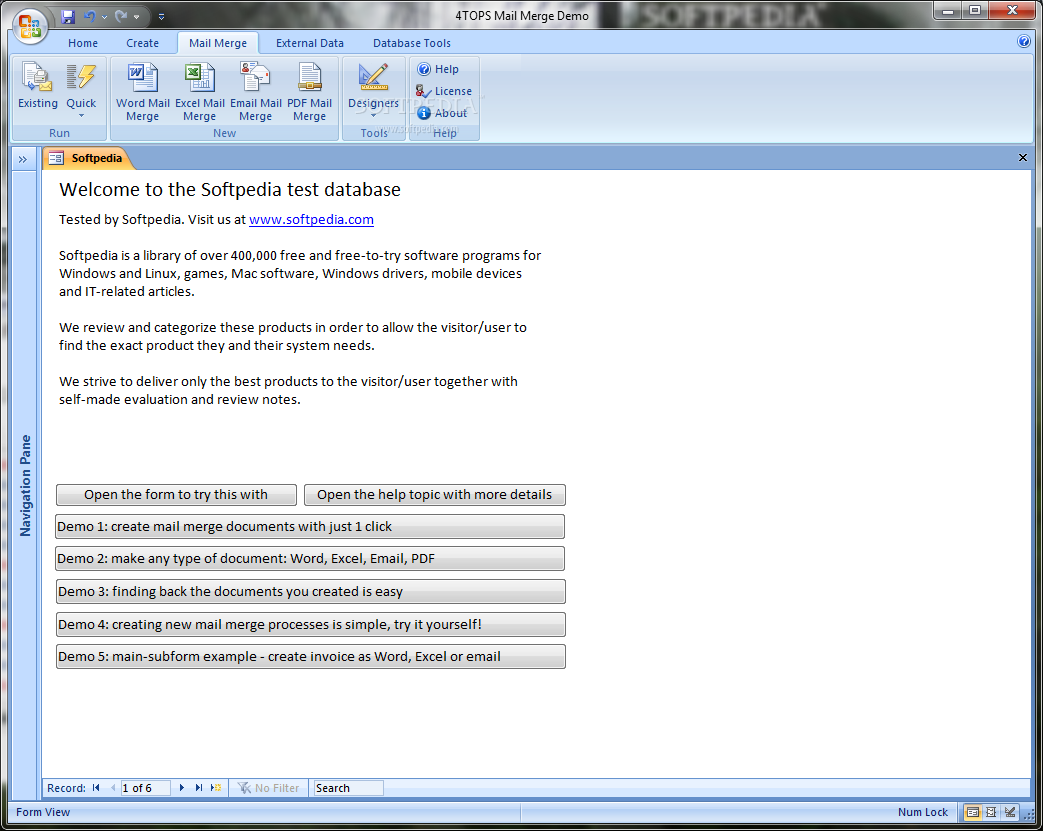Select Demo 4: creating new mail merge processes
This screenshot has height=831, width=1043.
coord(311,624)
